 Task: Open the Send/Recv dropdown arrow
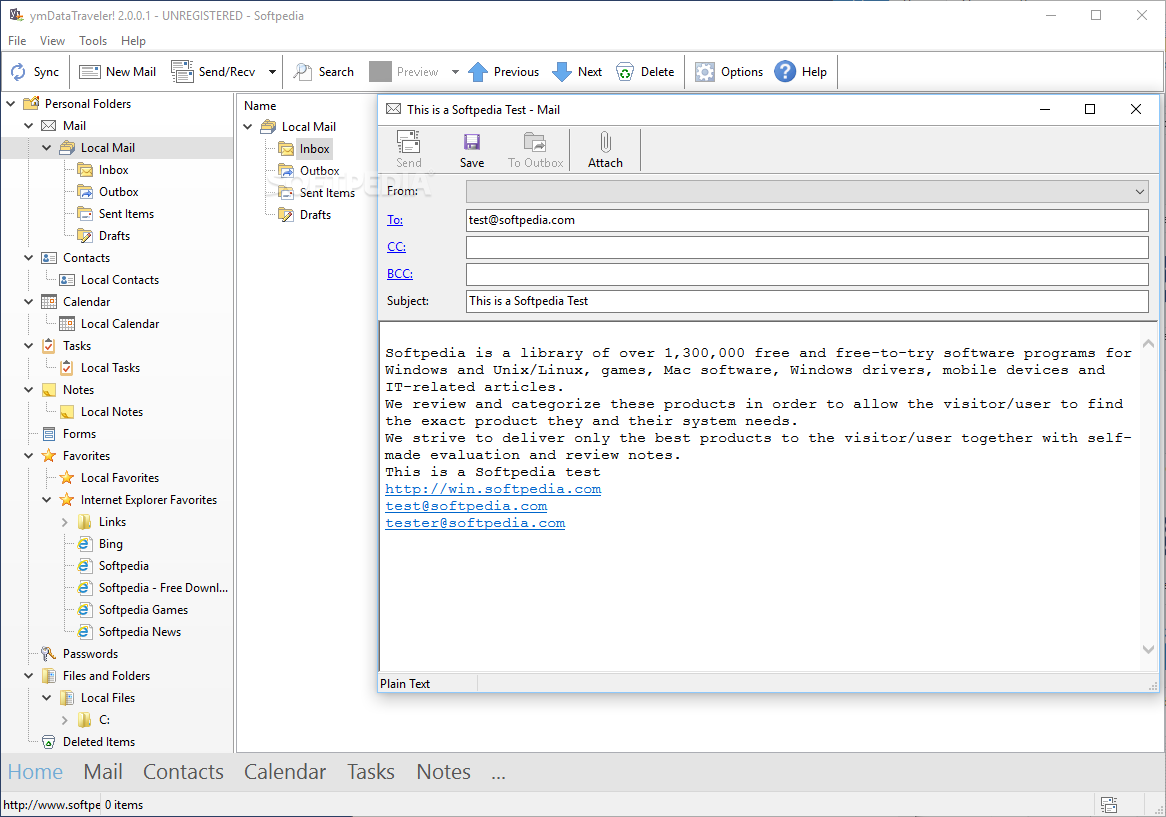(x=272, y=72)
